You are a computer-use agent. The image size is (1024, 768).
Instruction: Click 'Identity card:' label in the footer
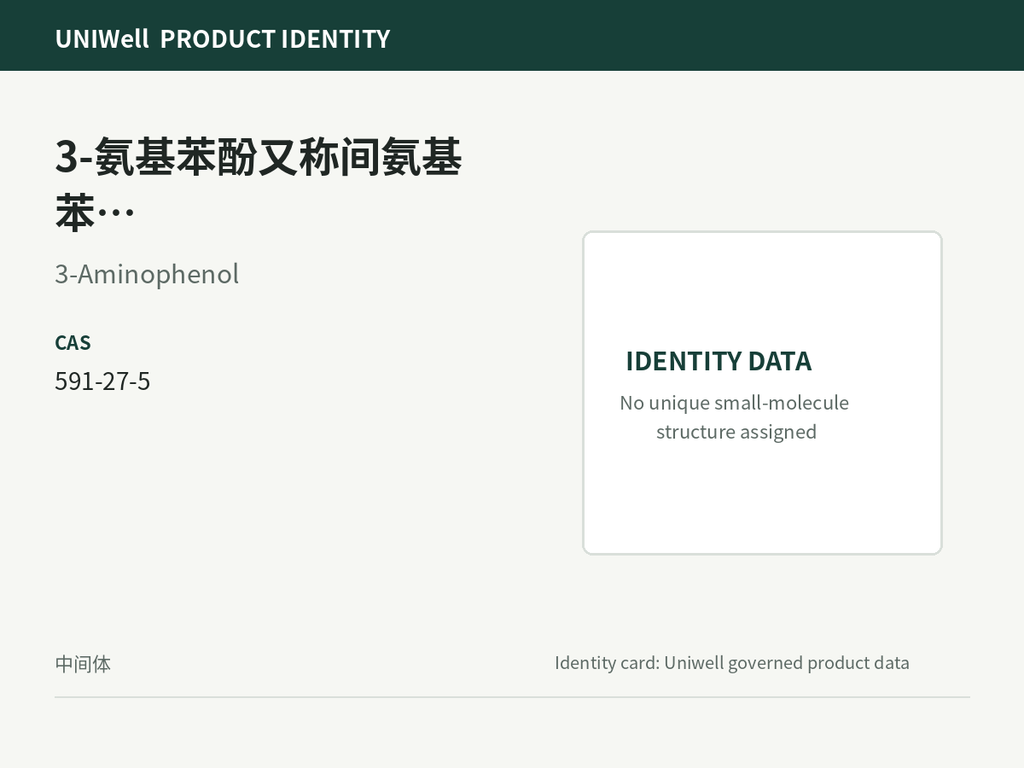(607, 663)
